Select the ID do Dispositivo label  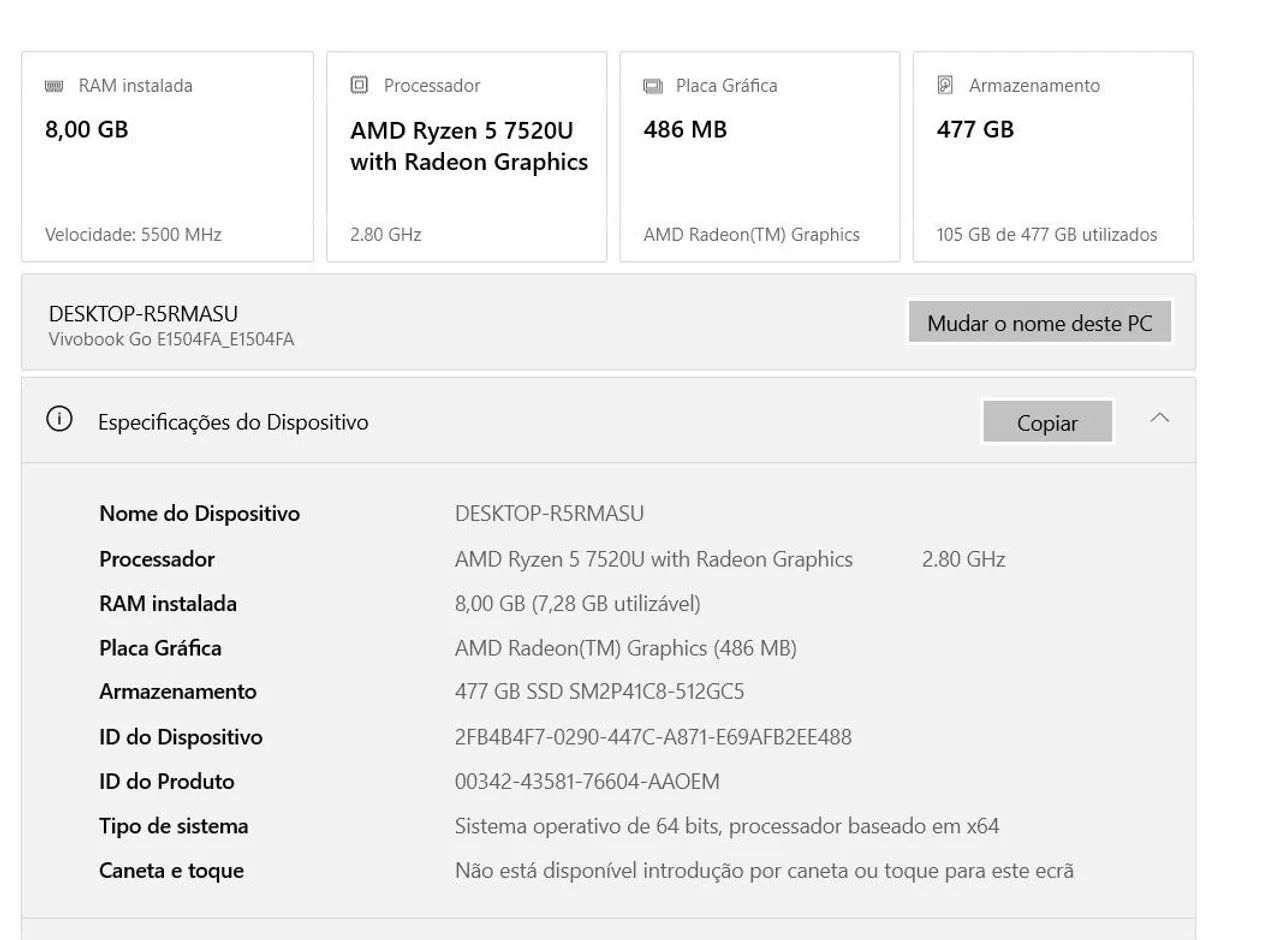(x=180, y=738)
